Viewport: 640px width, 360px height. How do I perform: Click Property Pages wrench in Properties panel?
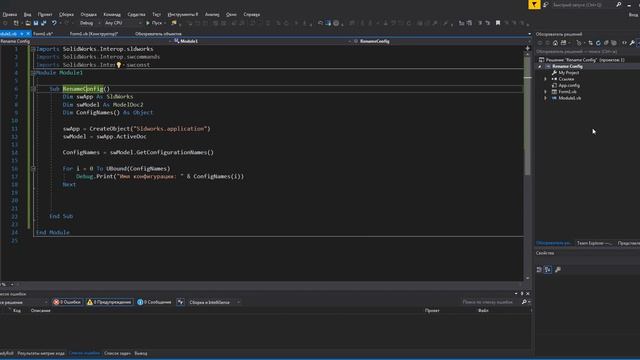pos(558,270)
